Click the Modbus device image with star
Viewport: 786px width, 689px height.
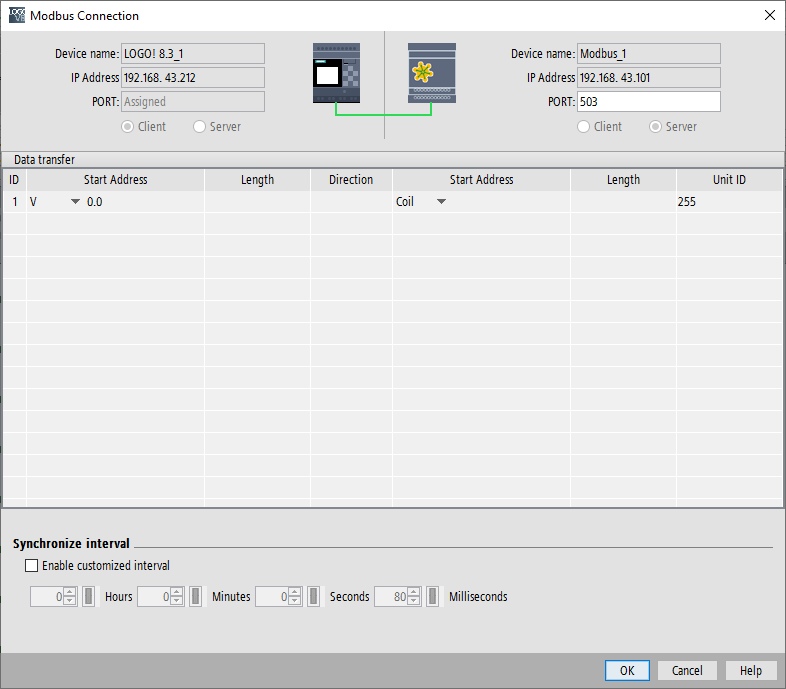coord(432,73)
